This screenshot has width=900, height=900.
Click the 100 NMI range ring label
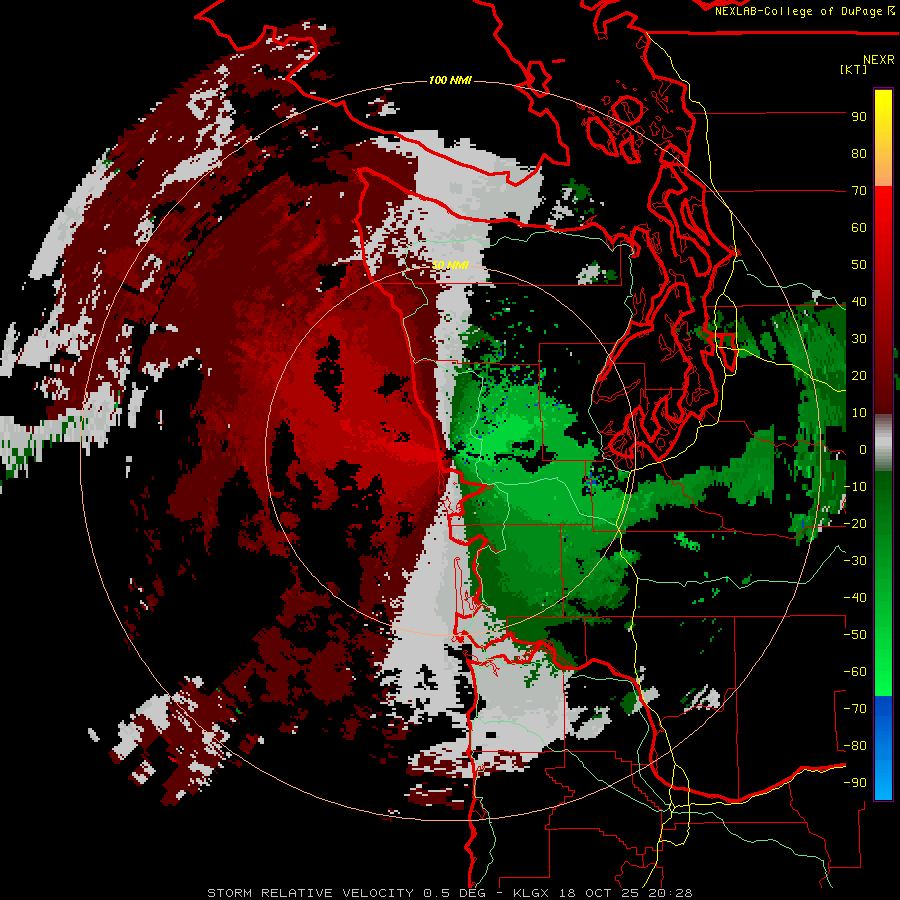450,80
